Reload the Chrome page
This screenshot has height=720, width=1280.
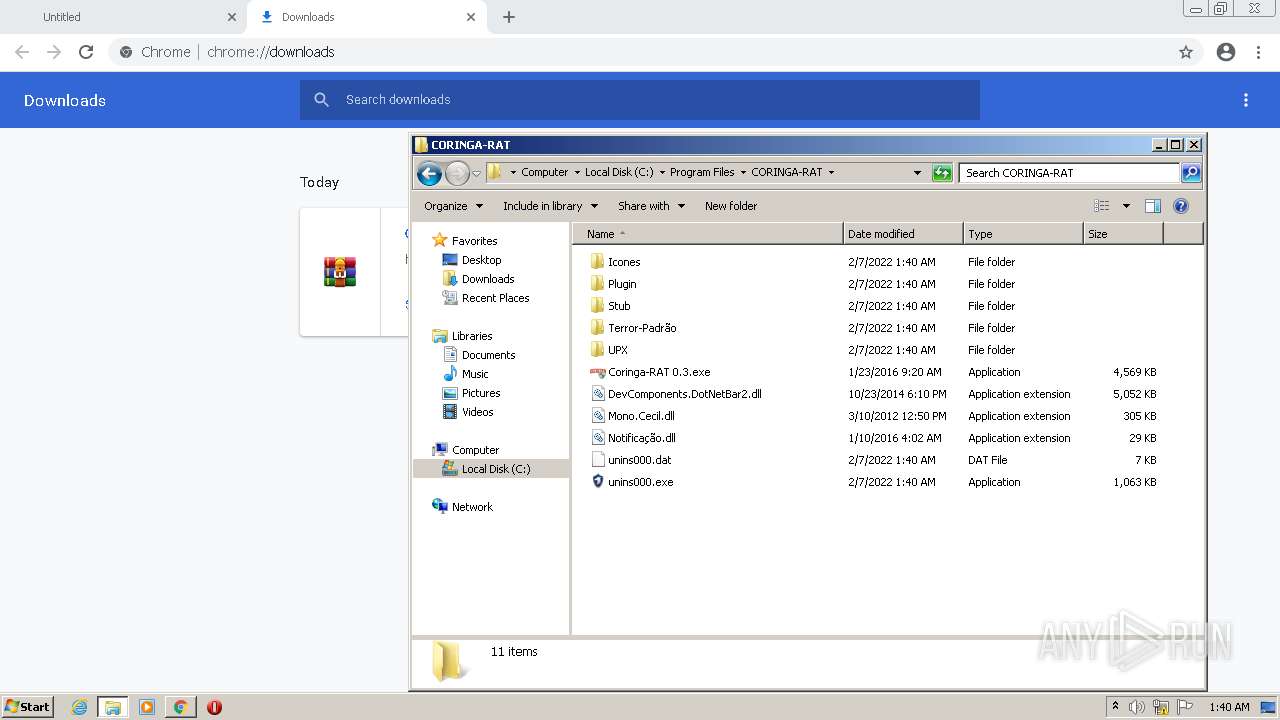86,52
